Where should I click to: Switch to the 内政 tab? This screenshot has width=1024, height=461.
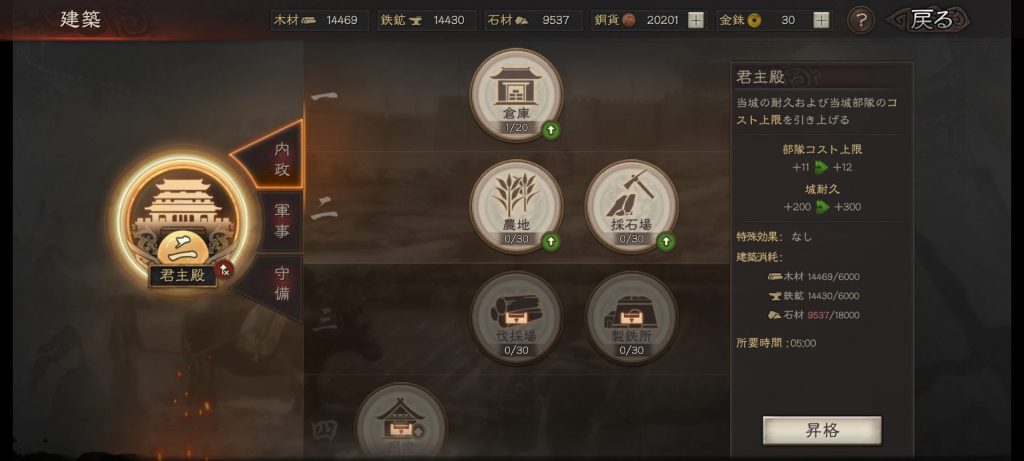pos(281,159)
